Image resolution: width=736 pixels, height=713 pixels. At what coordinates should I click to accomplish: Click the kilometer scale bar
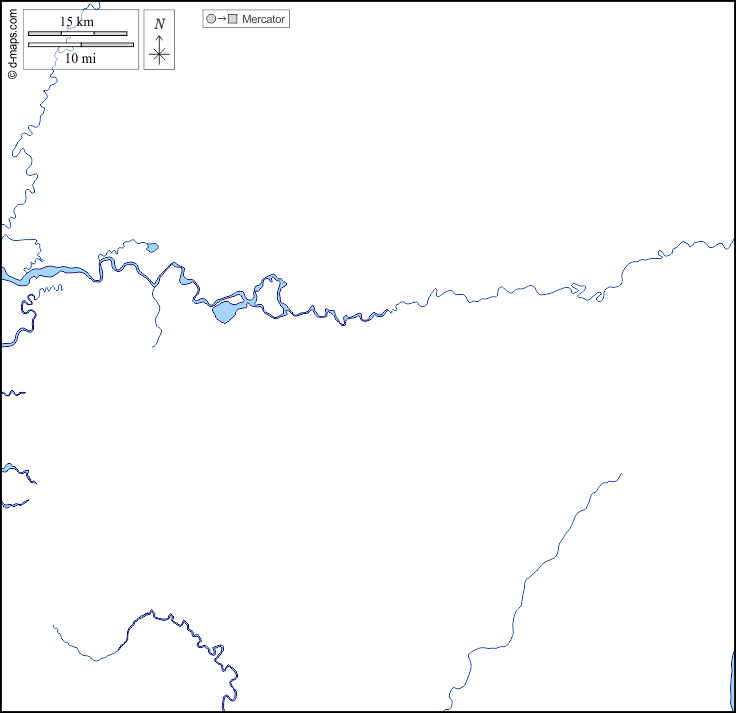coord(77,34)
